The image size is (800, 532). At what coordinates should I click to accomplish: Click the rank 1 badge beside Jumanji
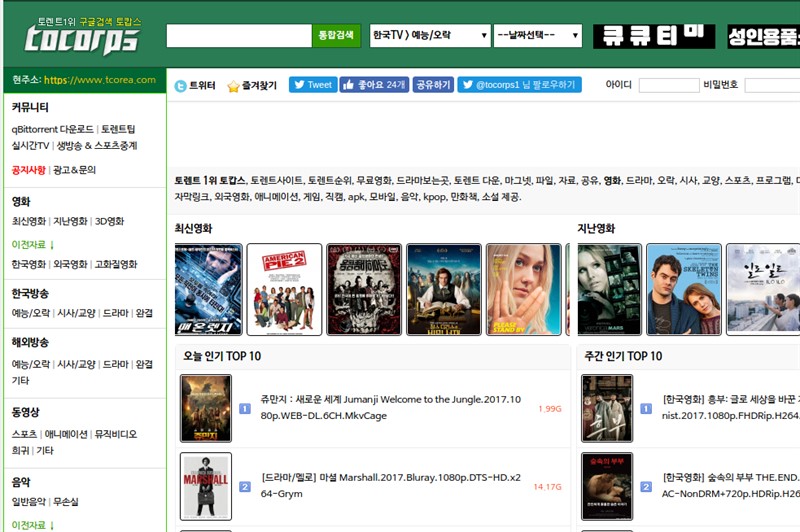[x=245, y=409]
